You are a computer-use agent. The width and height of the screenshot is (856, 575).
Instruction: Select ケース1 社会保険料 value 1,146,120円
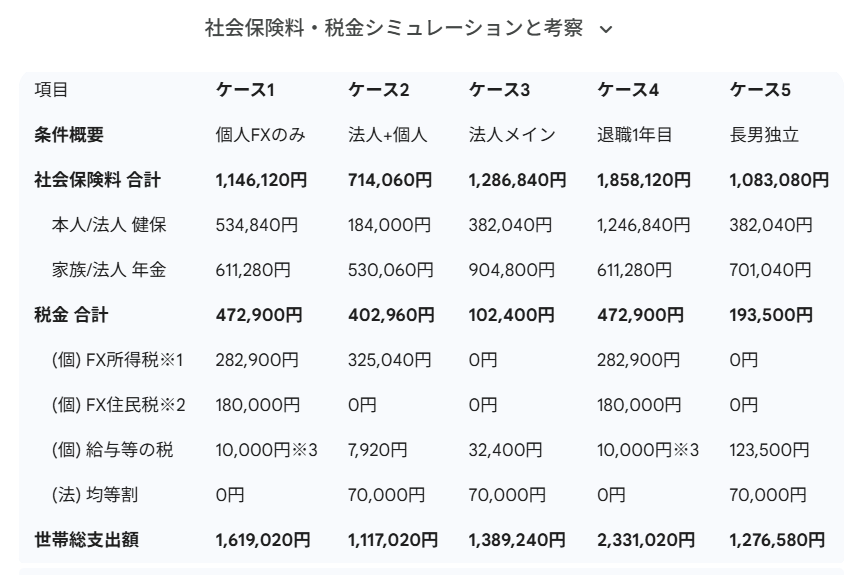pyautogui.click(x=262, y=180)
